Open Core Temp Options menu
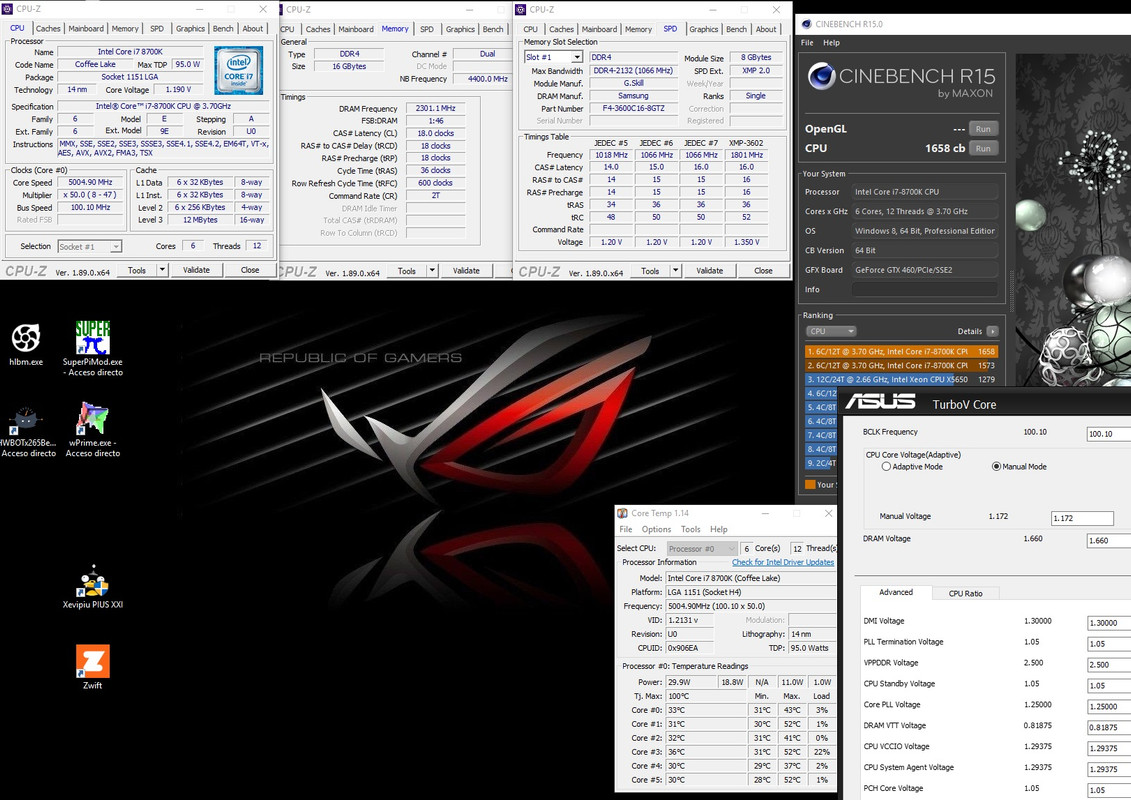The width and height of the screenshot is (1131, 800). click(656, 529)
